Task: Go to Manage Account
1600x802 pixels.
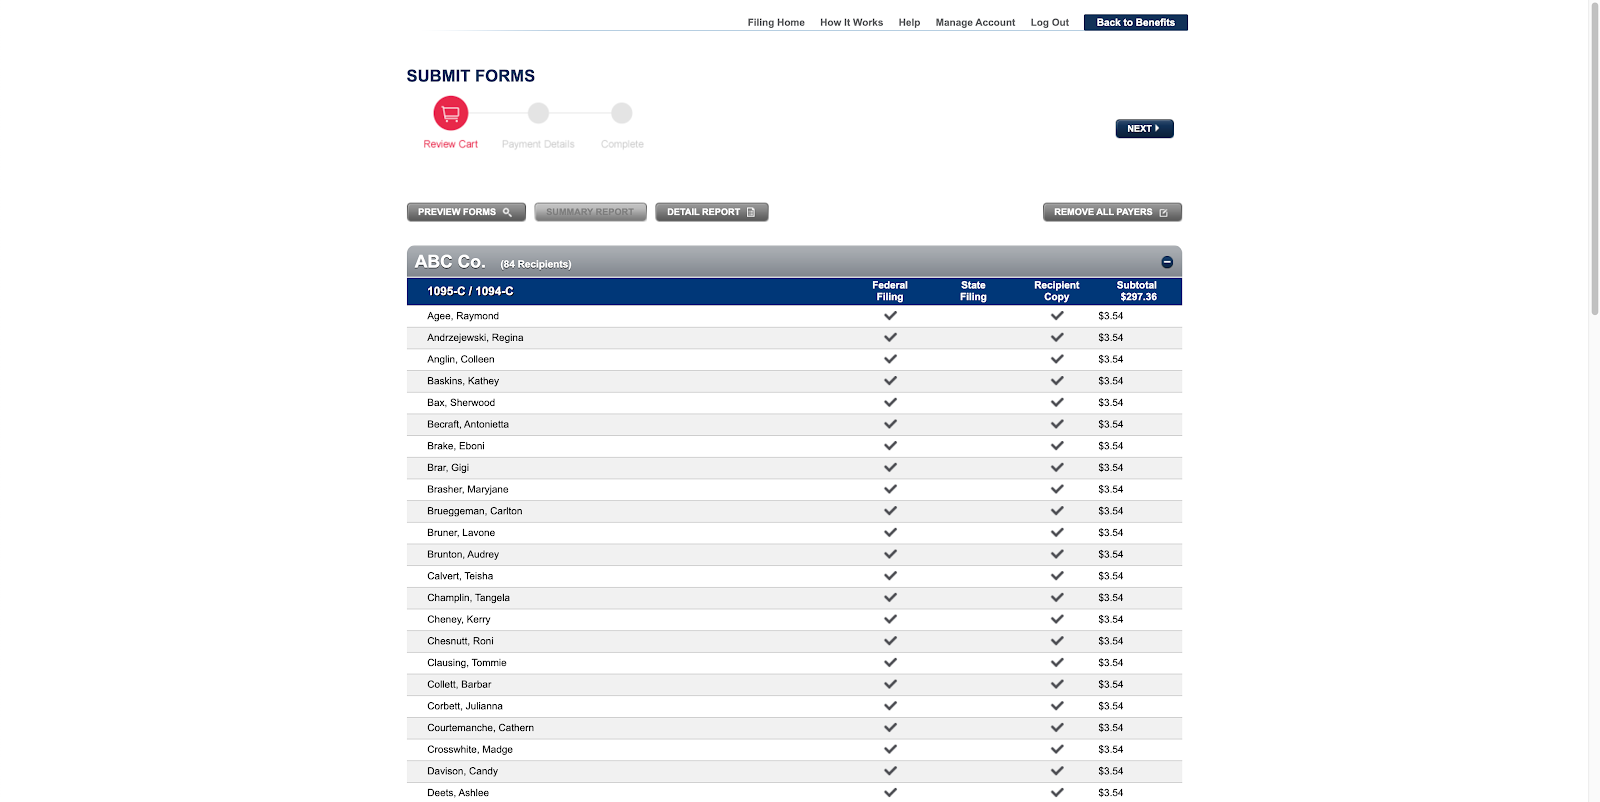Action: pos(975,22)
